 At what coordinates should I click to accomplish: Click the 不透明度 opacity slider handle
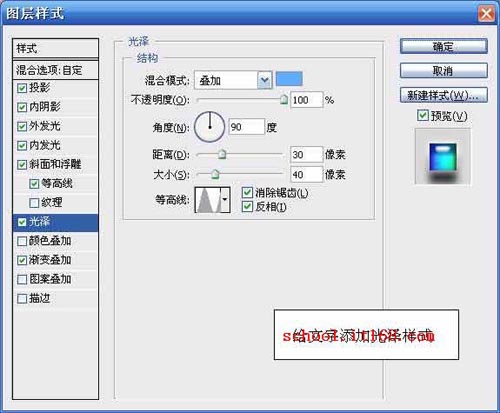(x=284, y=99)
